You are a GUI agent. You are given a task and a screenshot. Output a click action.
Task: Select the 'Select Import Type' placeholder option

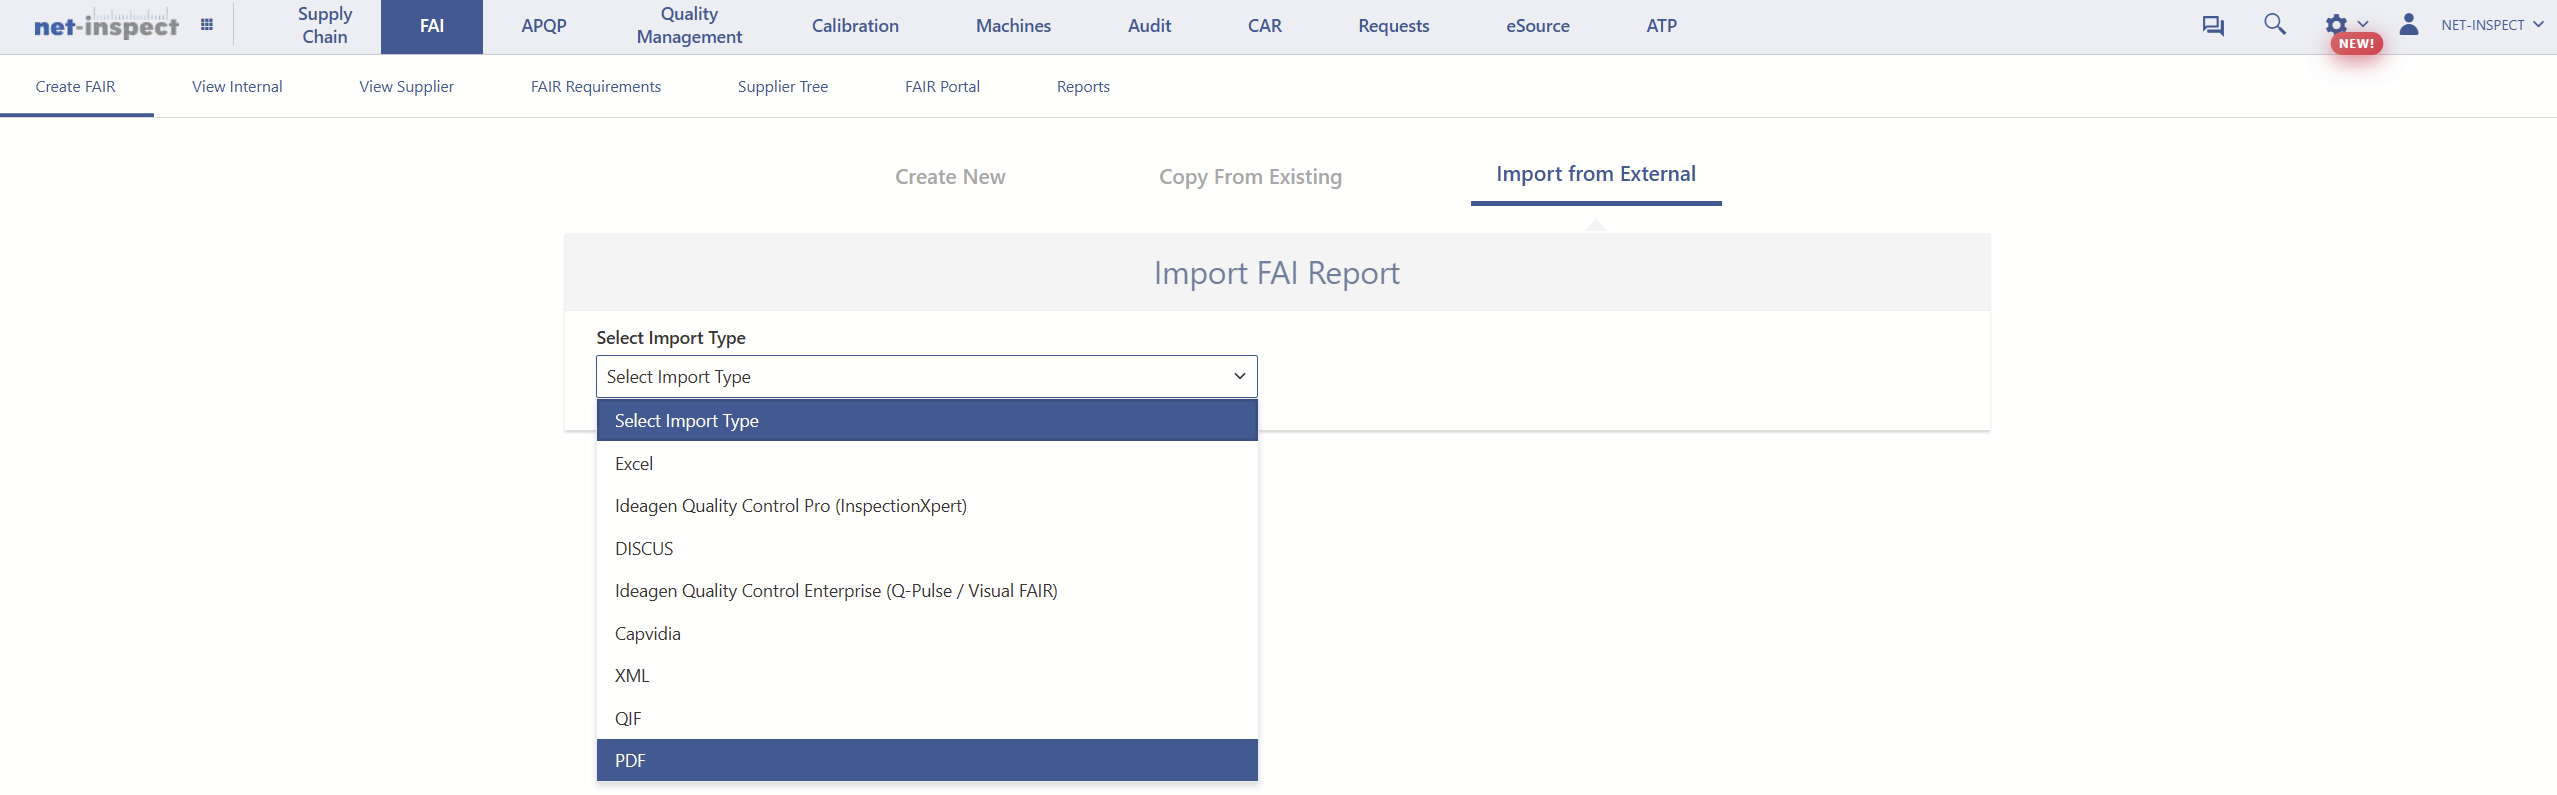coord(927,421)
